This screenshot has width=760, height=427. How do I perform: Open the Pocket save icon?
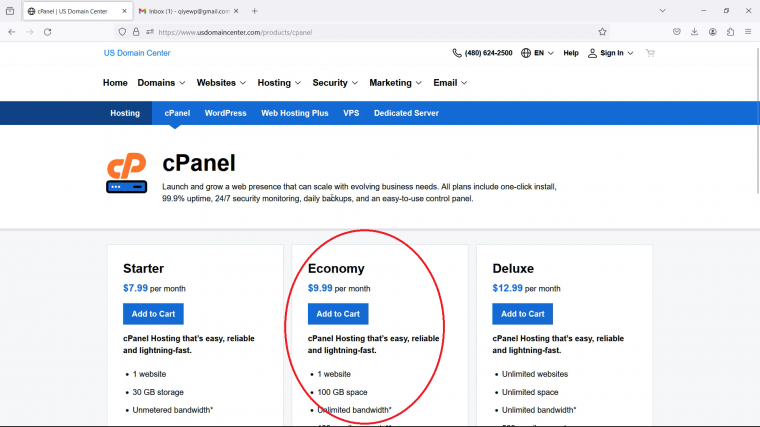point(677,32)
